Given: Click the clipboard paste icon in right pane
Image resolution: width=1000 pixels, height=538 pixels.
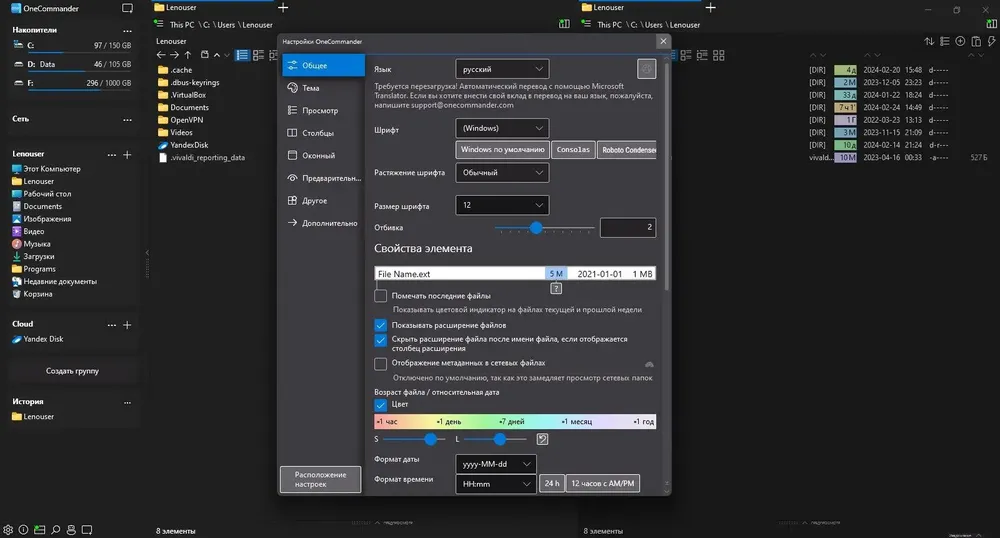Looking at the screenshot, I should tap(976, 41).
